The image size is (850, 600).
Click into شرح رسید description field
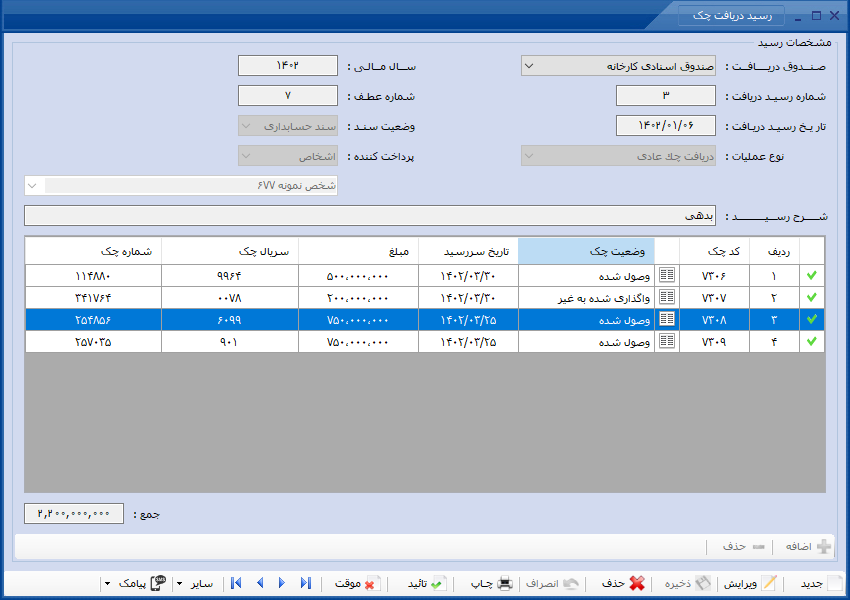370,216
